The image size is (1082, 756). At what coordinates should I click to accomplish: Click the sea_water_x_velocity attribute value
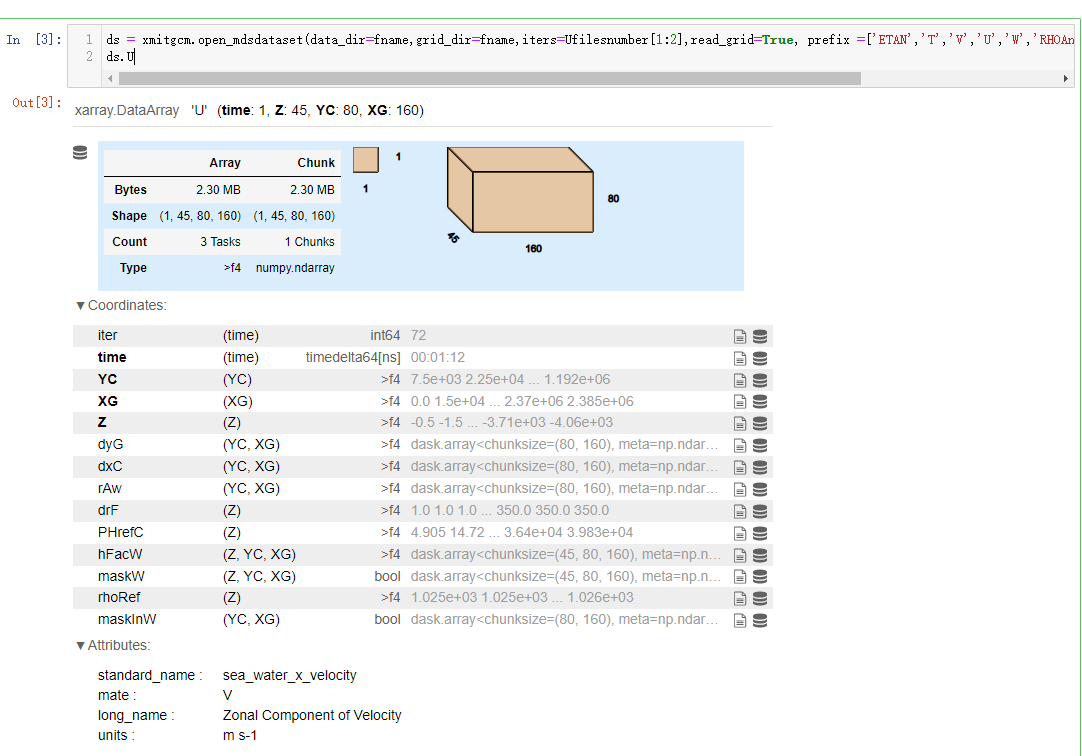tap(290, 675)
